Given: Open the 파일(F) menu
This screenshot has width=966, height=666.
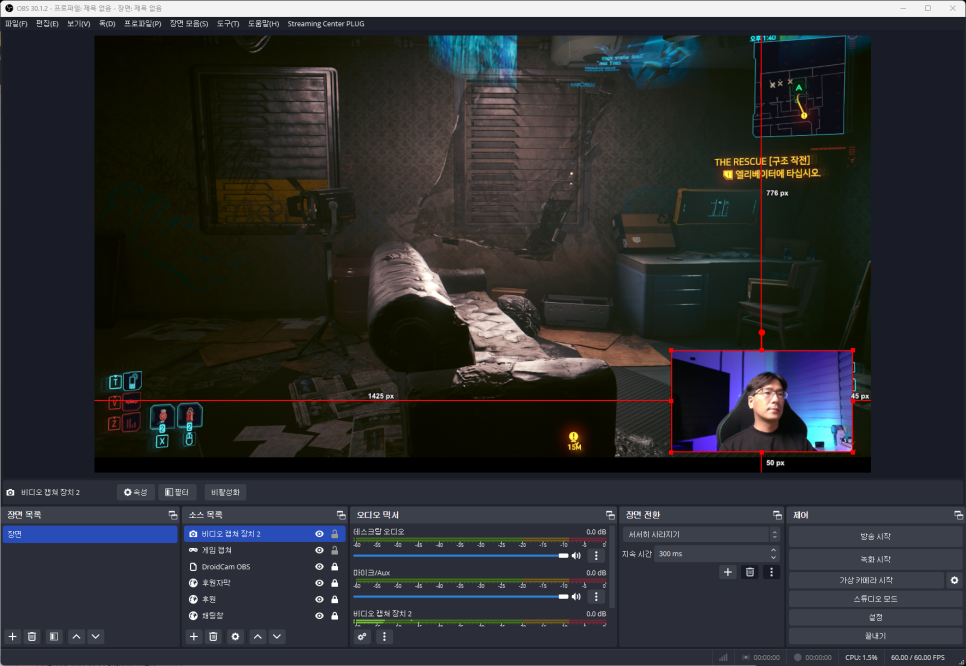Looking at the screenshot, I should click(x=16, y=23).
